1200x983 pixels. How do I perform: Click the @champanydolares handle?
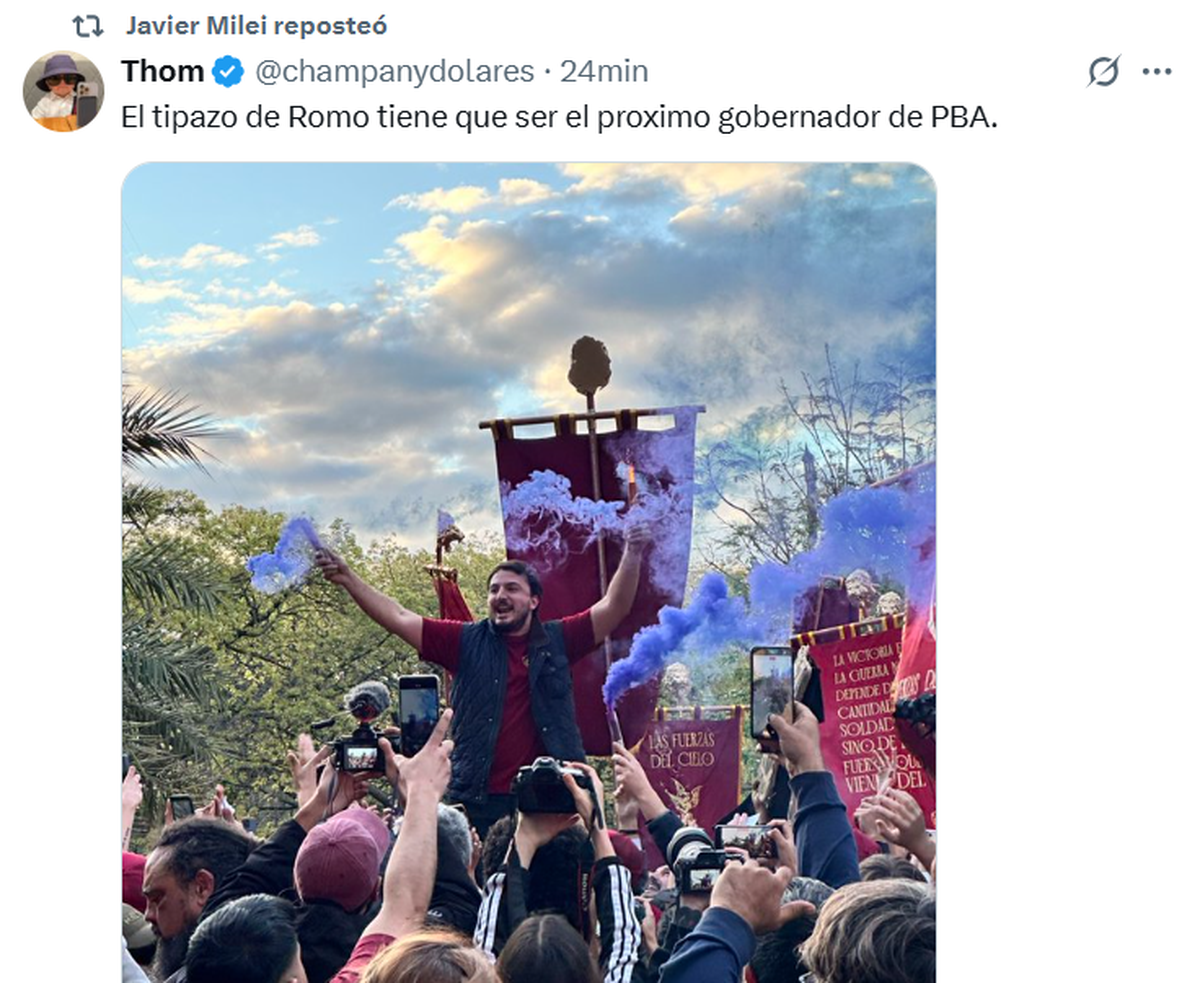[395, 72]
